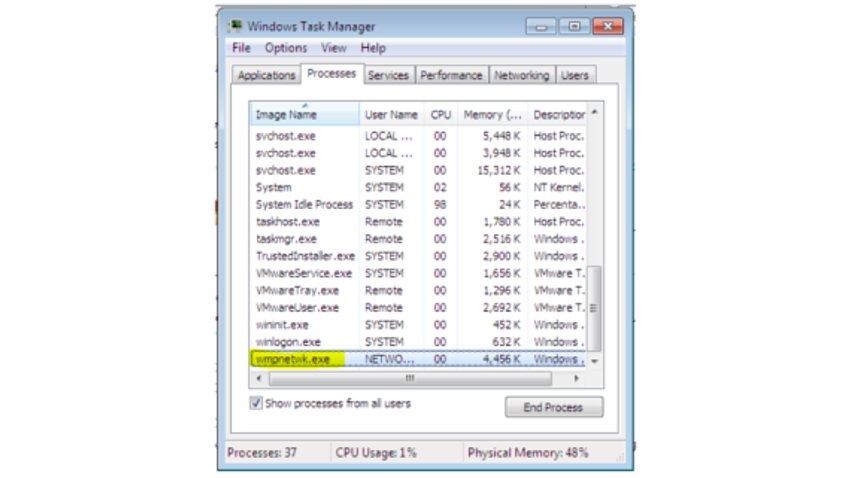Click the vertical scrollbar up arrow
850x478 pixels.
[x=595, y=112]
